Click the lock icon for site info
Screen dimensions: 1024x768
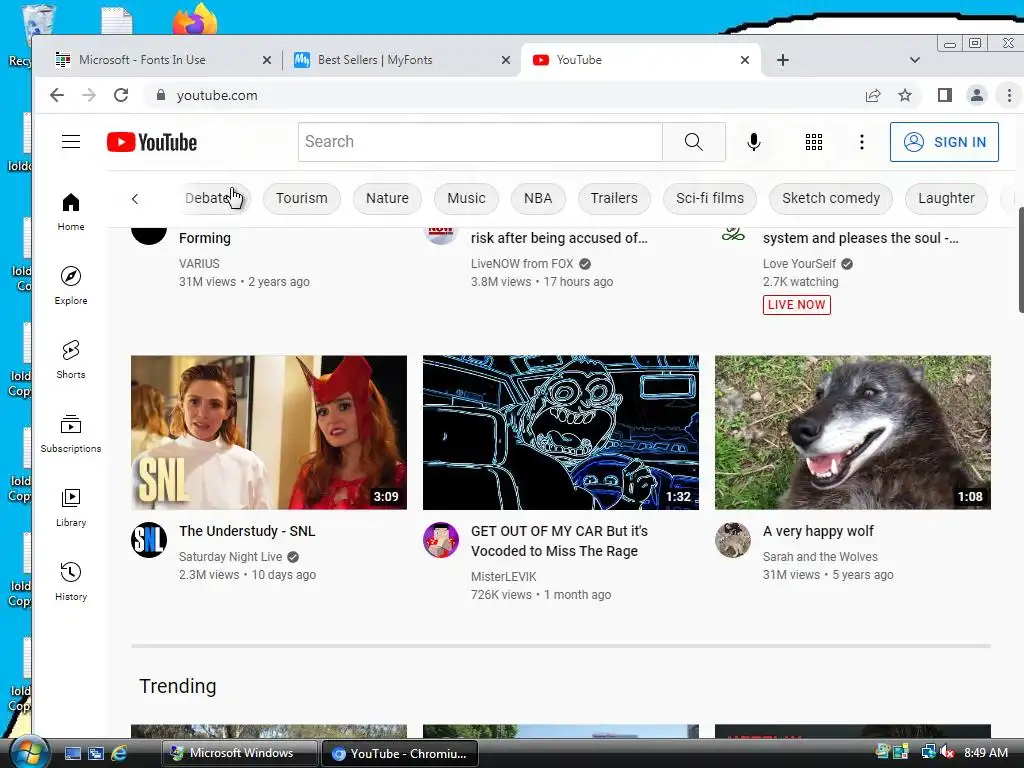(x=161, y=95)
